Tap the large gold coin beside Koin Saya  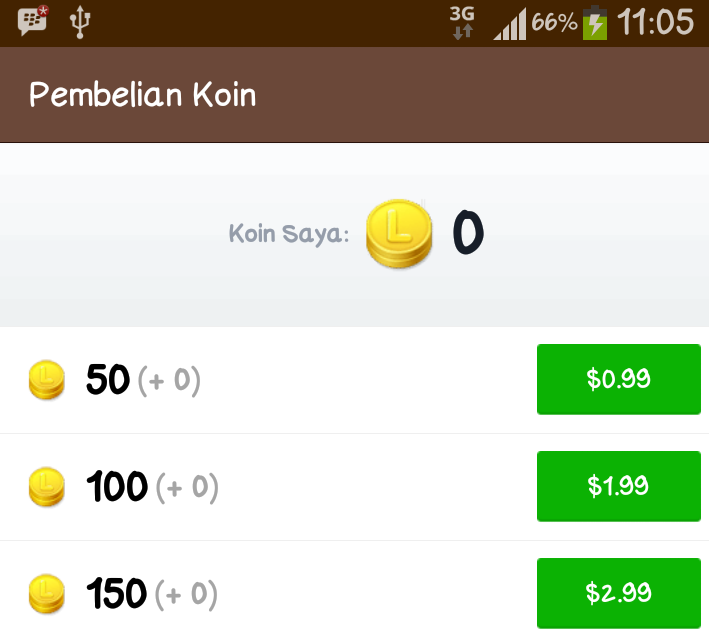click(x=399, y=234)
